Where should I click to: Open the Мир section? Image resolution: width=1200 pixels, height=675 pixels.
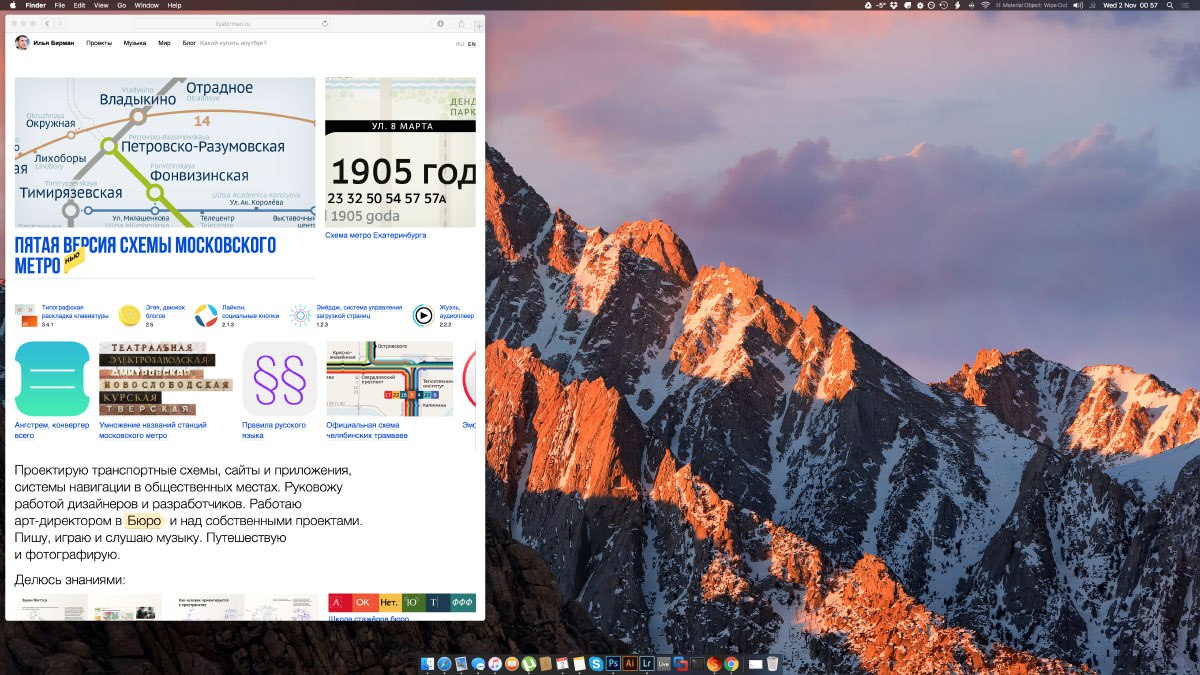coord(164,43)
